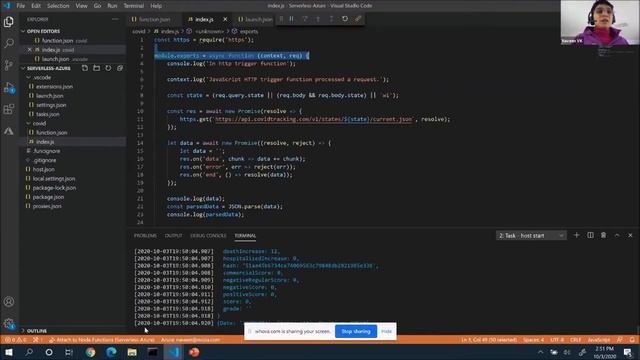Click Windows Start button

tap(9, 352)
